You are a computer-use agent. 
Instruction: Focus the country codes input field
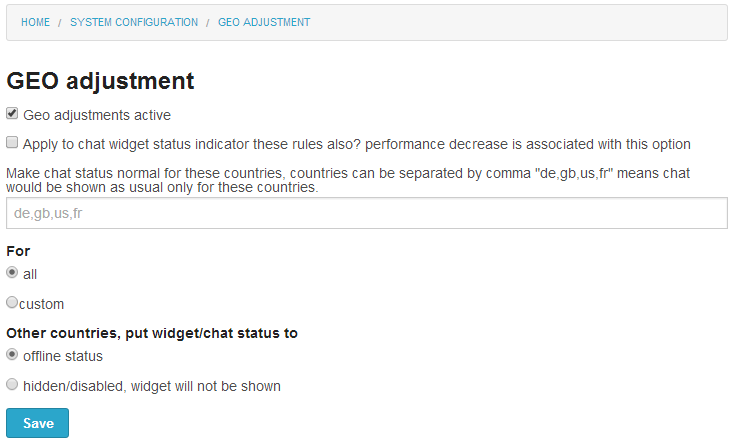click(x=366, y=213)
